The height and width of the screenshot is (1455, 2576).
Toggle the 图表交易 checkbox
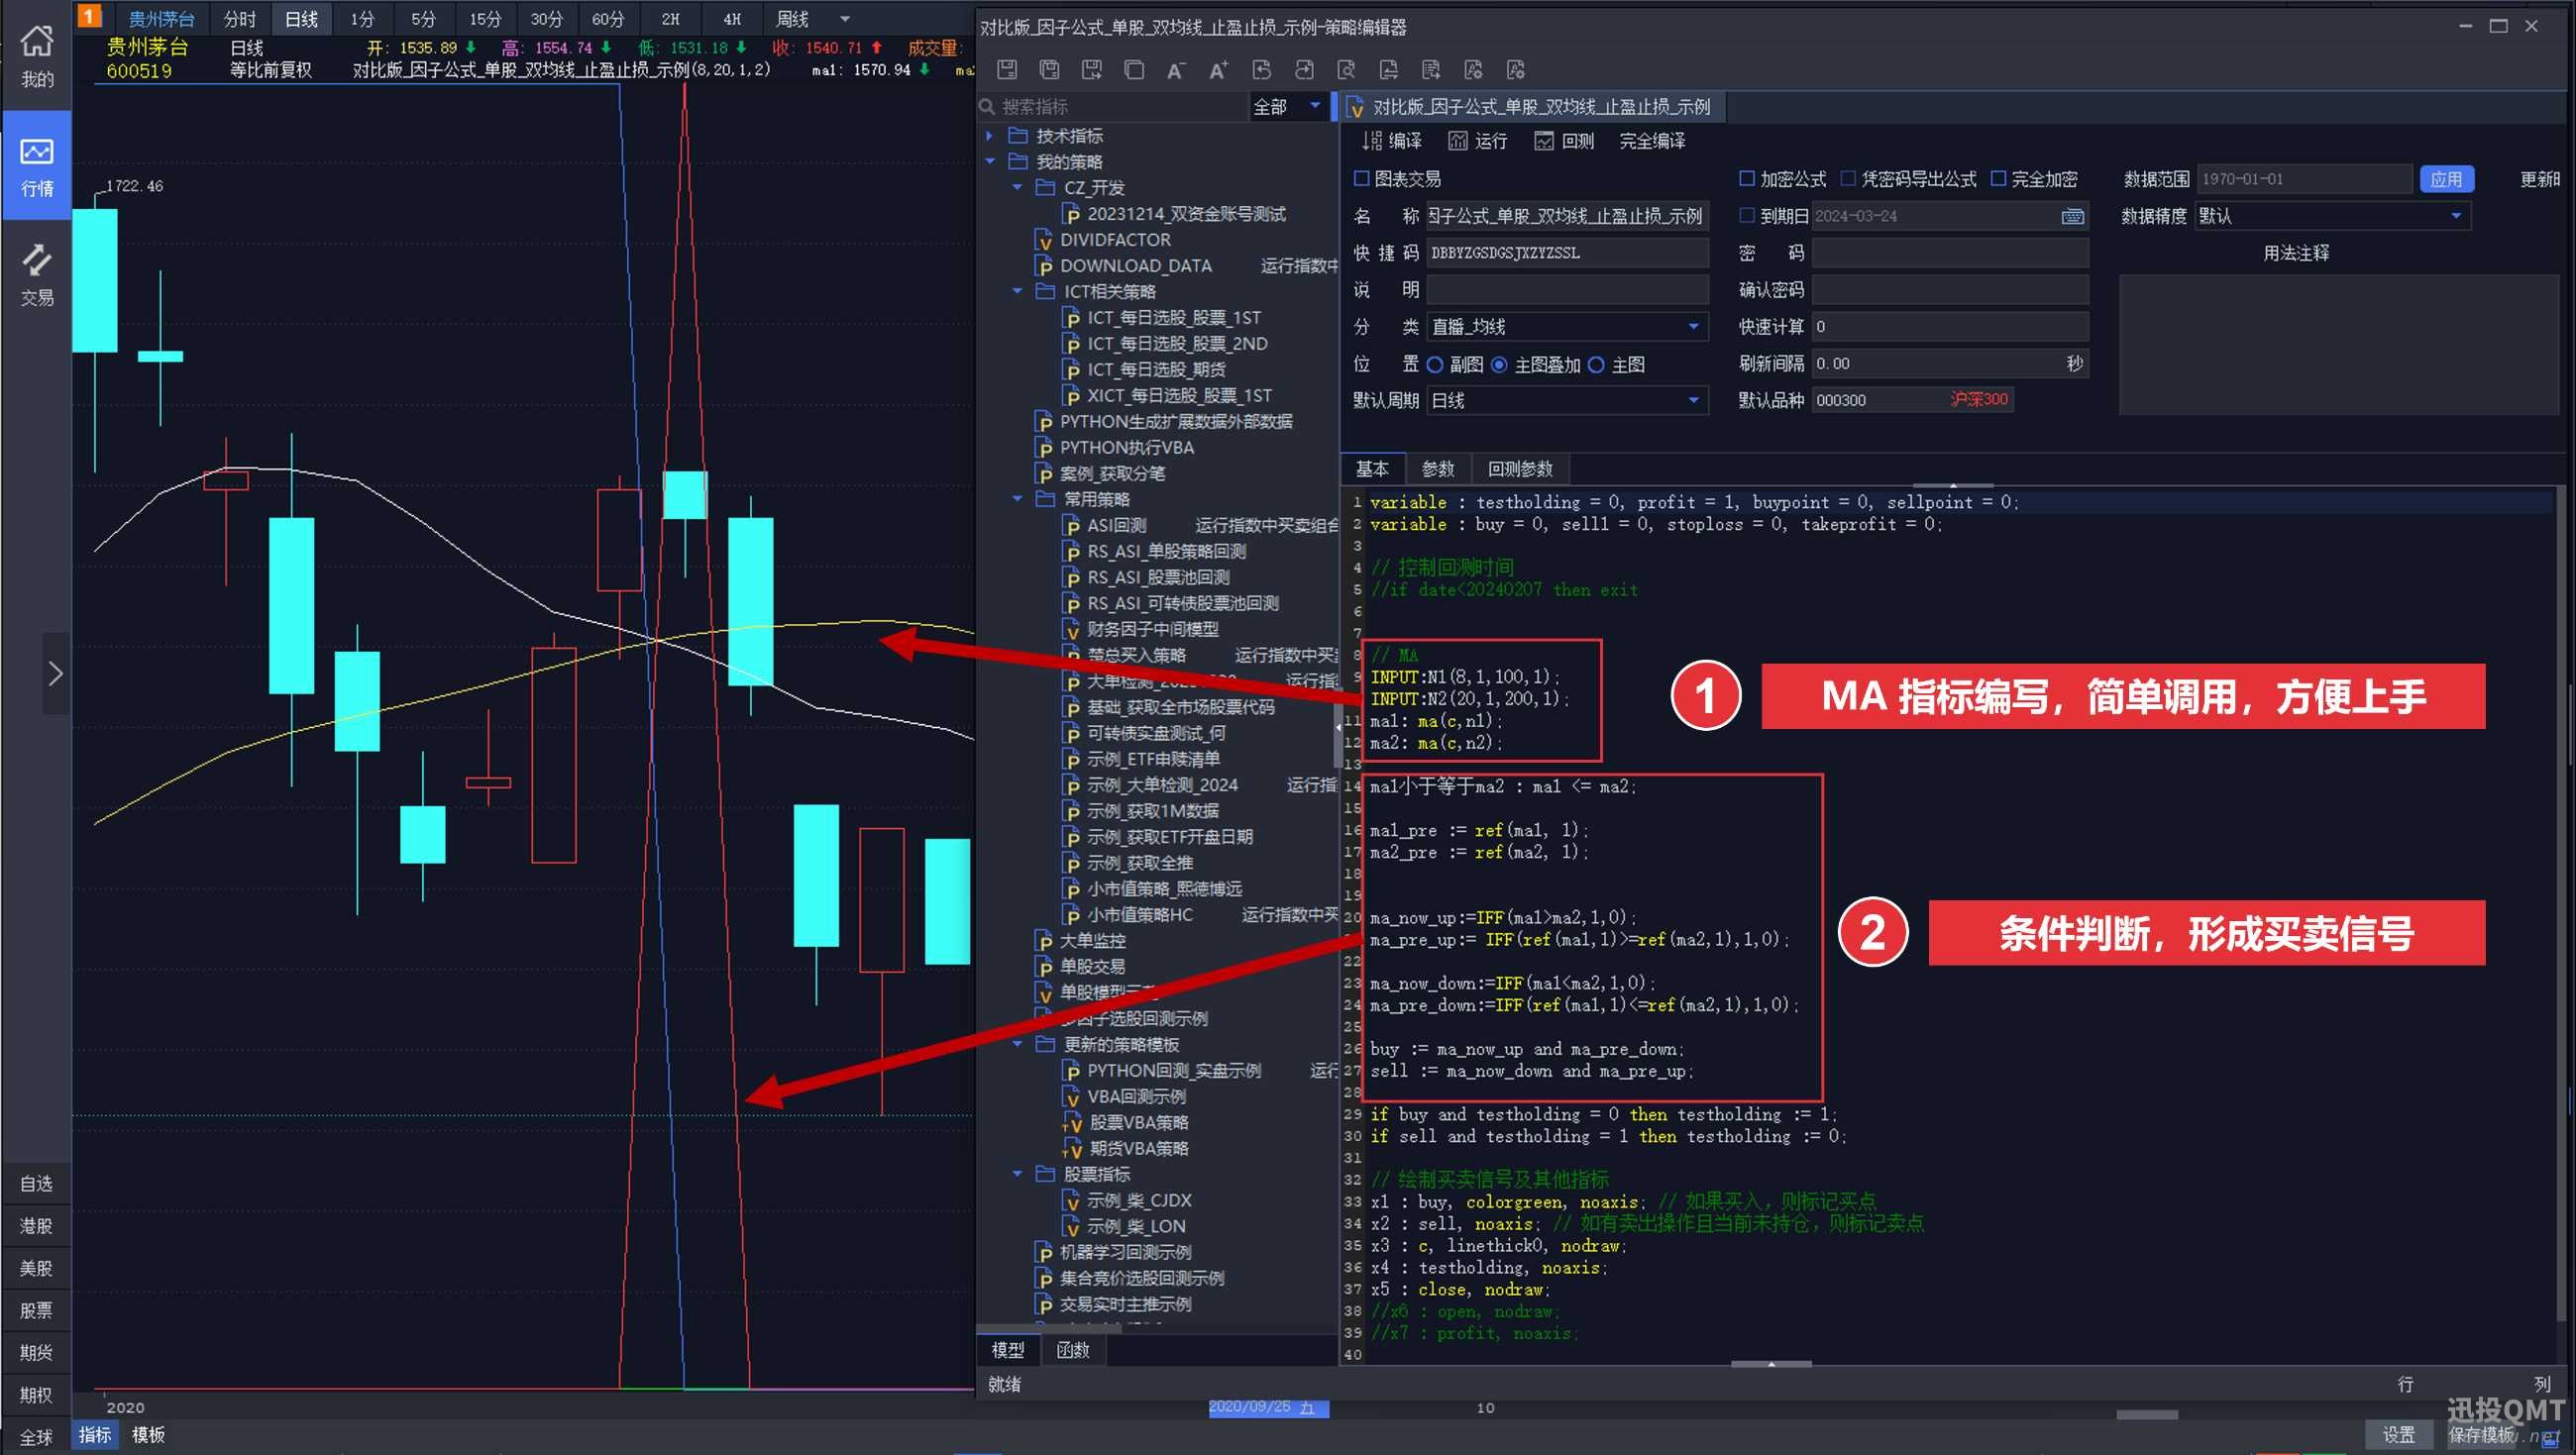pos(1361,179)
